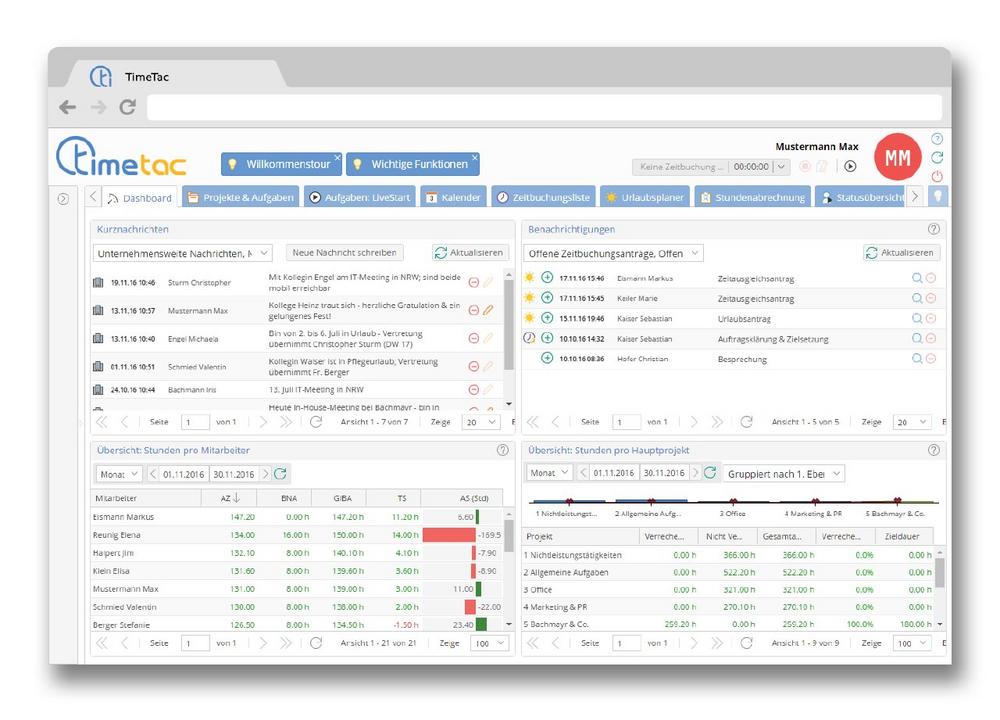Open Offene Zeitbuchungsanträge filter dropdown
The image size is (1000, 720).
[614, 253]
